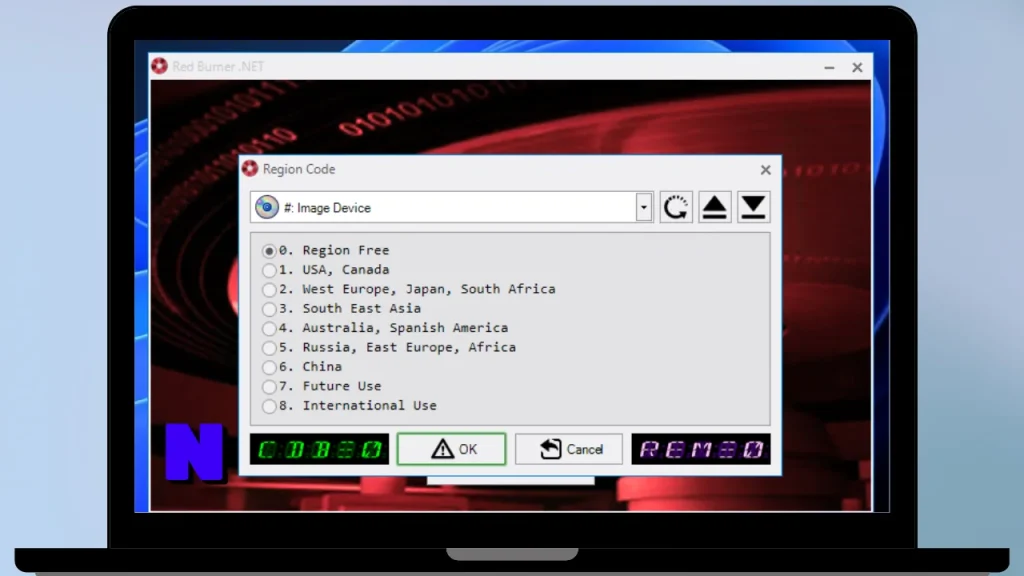This screenshot has width=1024, height=576.
Task: Select region 1 USA, Canada
Action: click(326, 270)
